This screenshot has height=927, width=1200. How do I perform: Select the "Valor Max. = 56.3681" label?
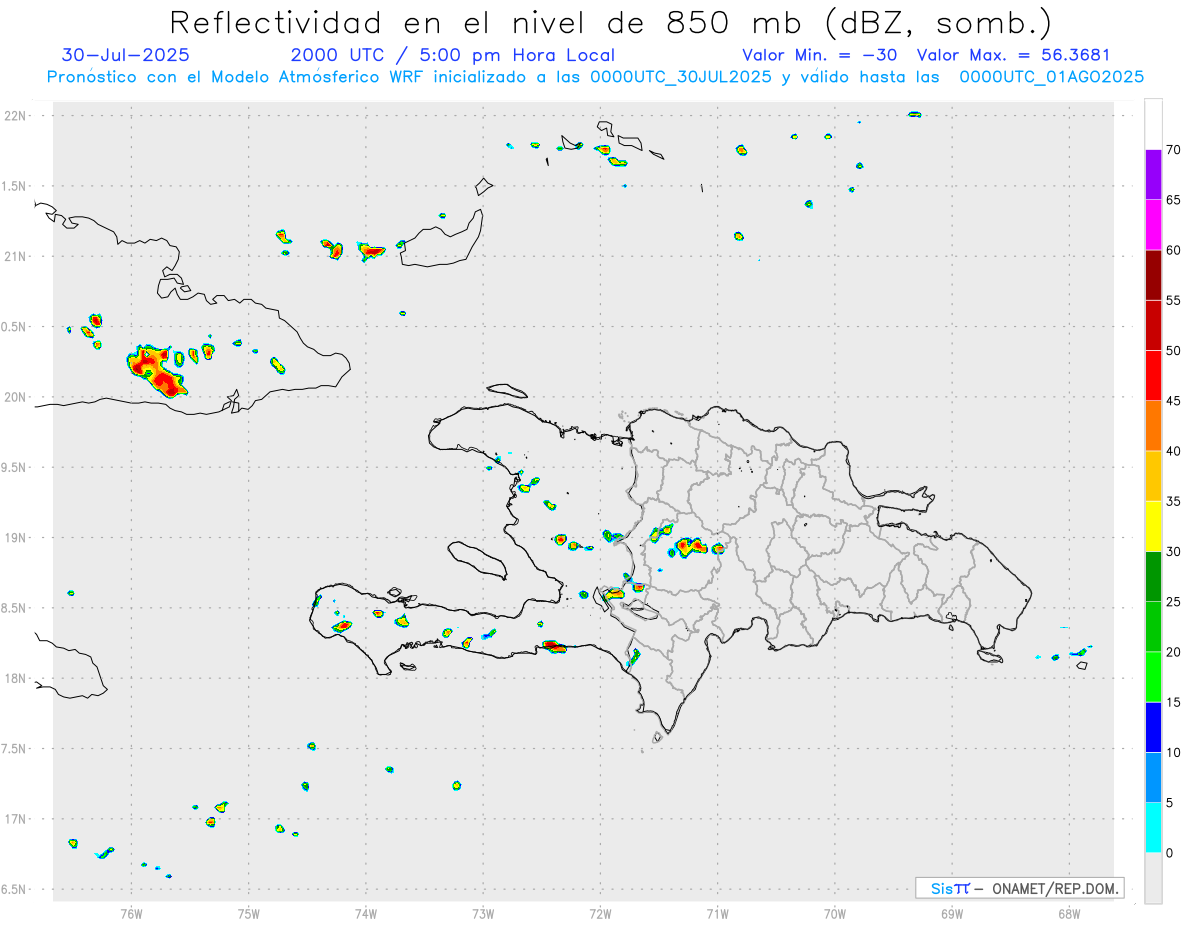pos(1013,55)
